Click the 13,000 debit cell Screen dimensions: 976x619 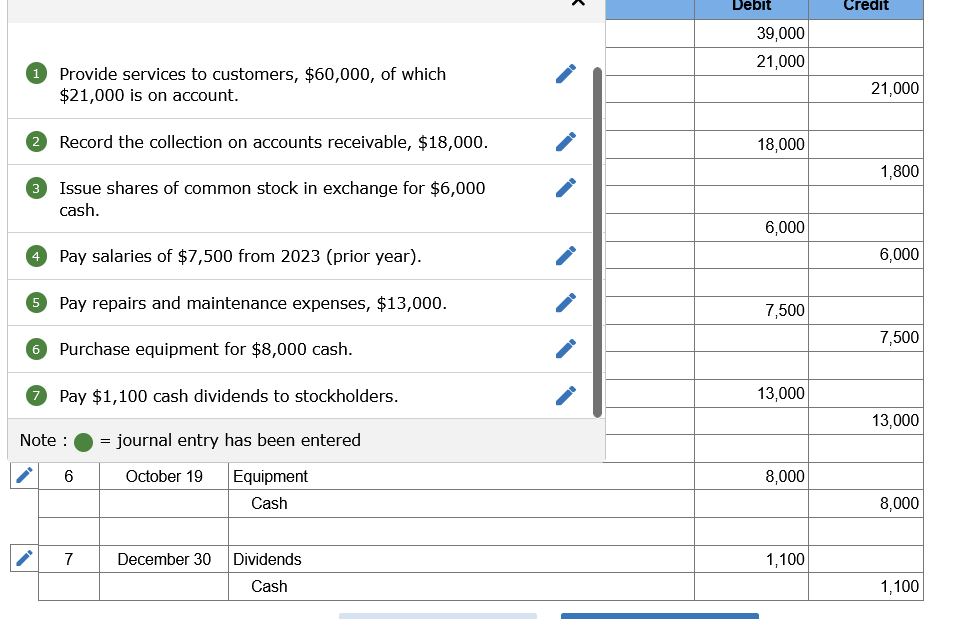pos(751,394)
